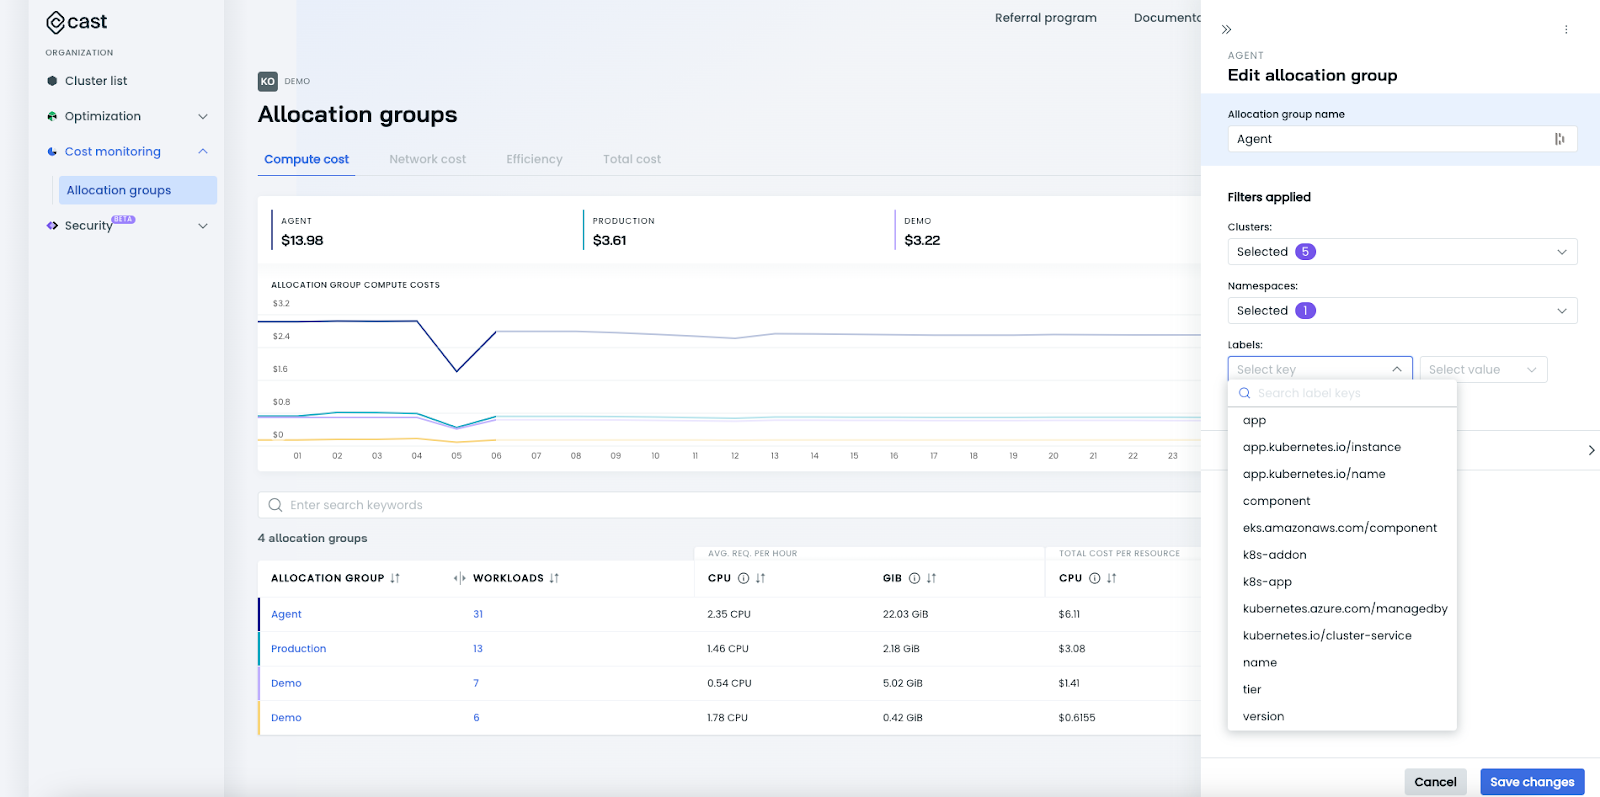Switch to Network cost tab
Viewport: 1600px width, 797px height.
[x=427, y=159]
